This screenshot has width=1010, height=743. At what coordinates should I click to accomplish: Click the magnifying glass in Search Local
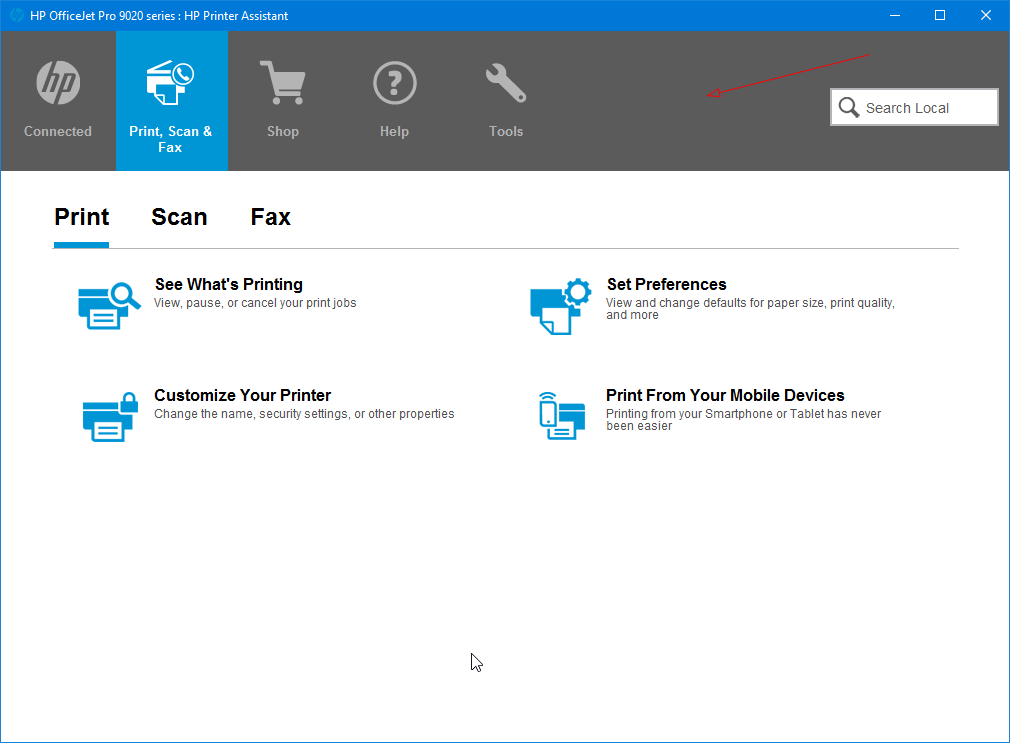(849, 107)
